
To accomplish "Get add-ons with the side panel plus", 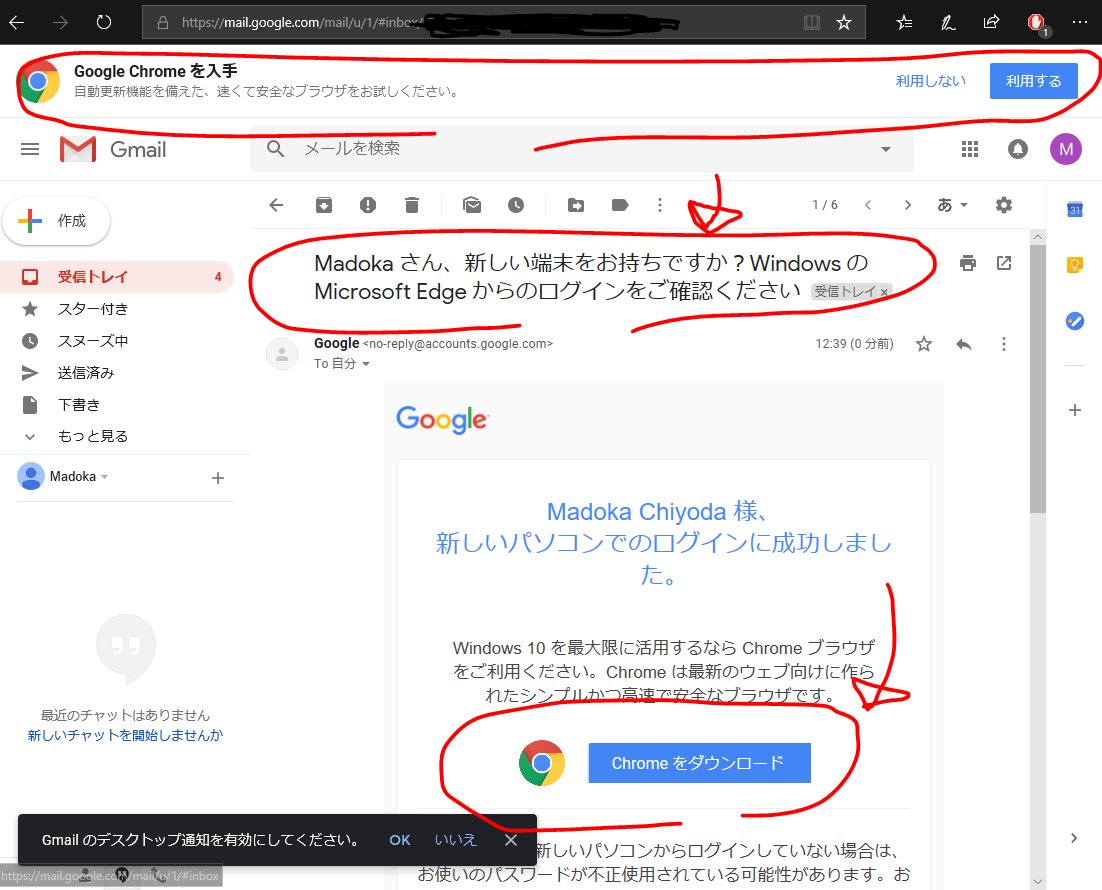I will pos(1075,410).
